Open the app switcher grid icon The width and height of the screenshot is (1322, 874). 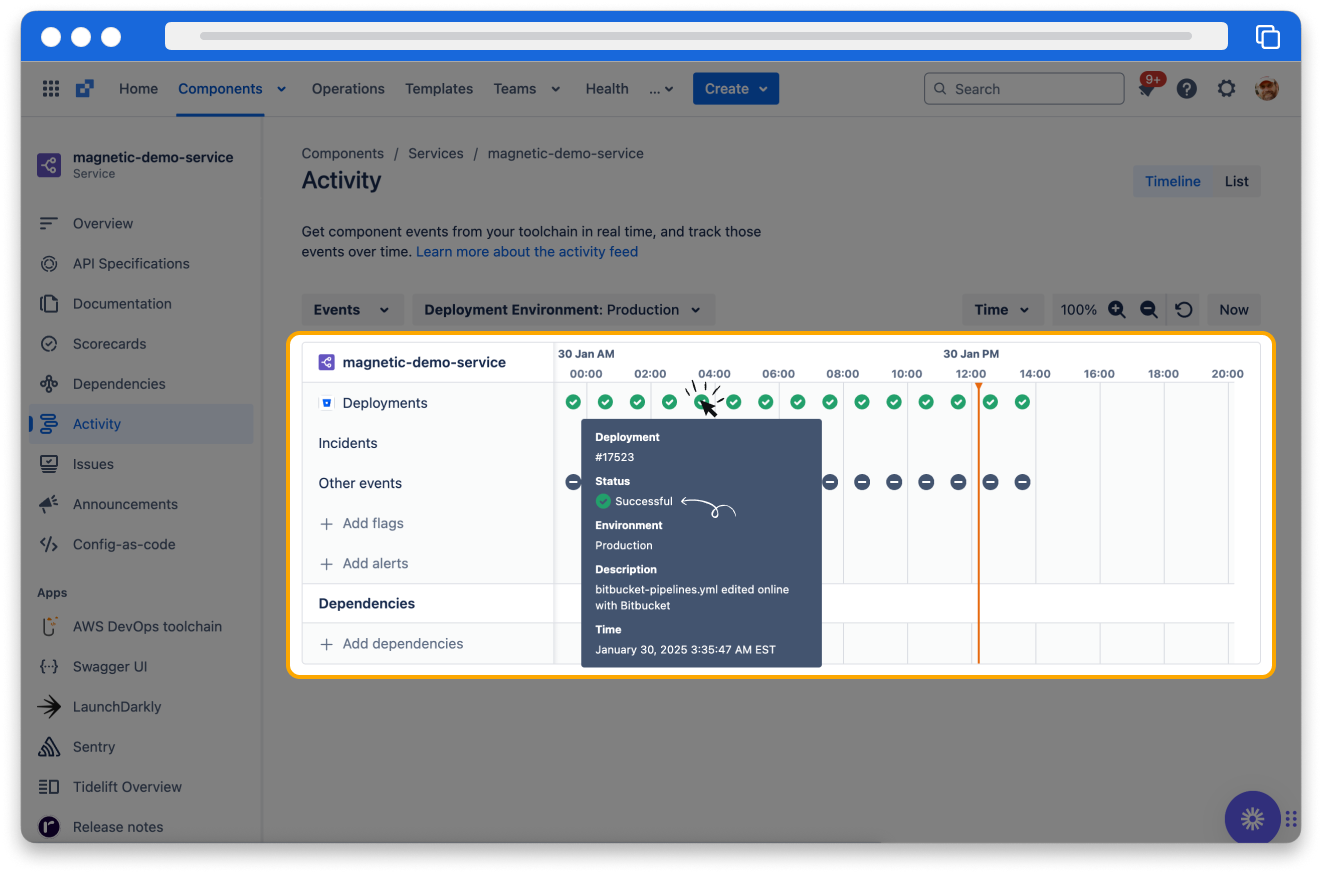(51, 89)
